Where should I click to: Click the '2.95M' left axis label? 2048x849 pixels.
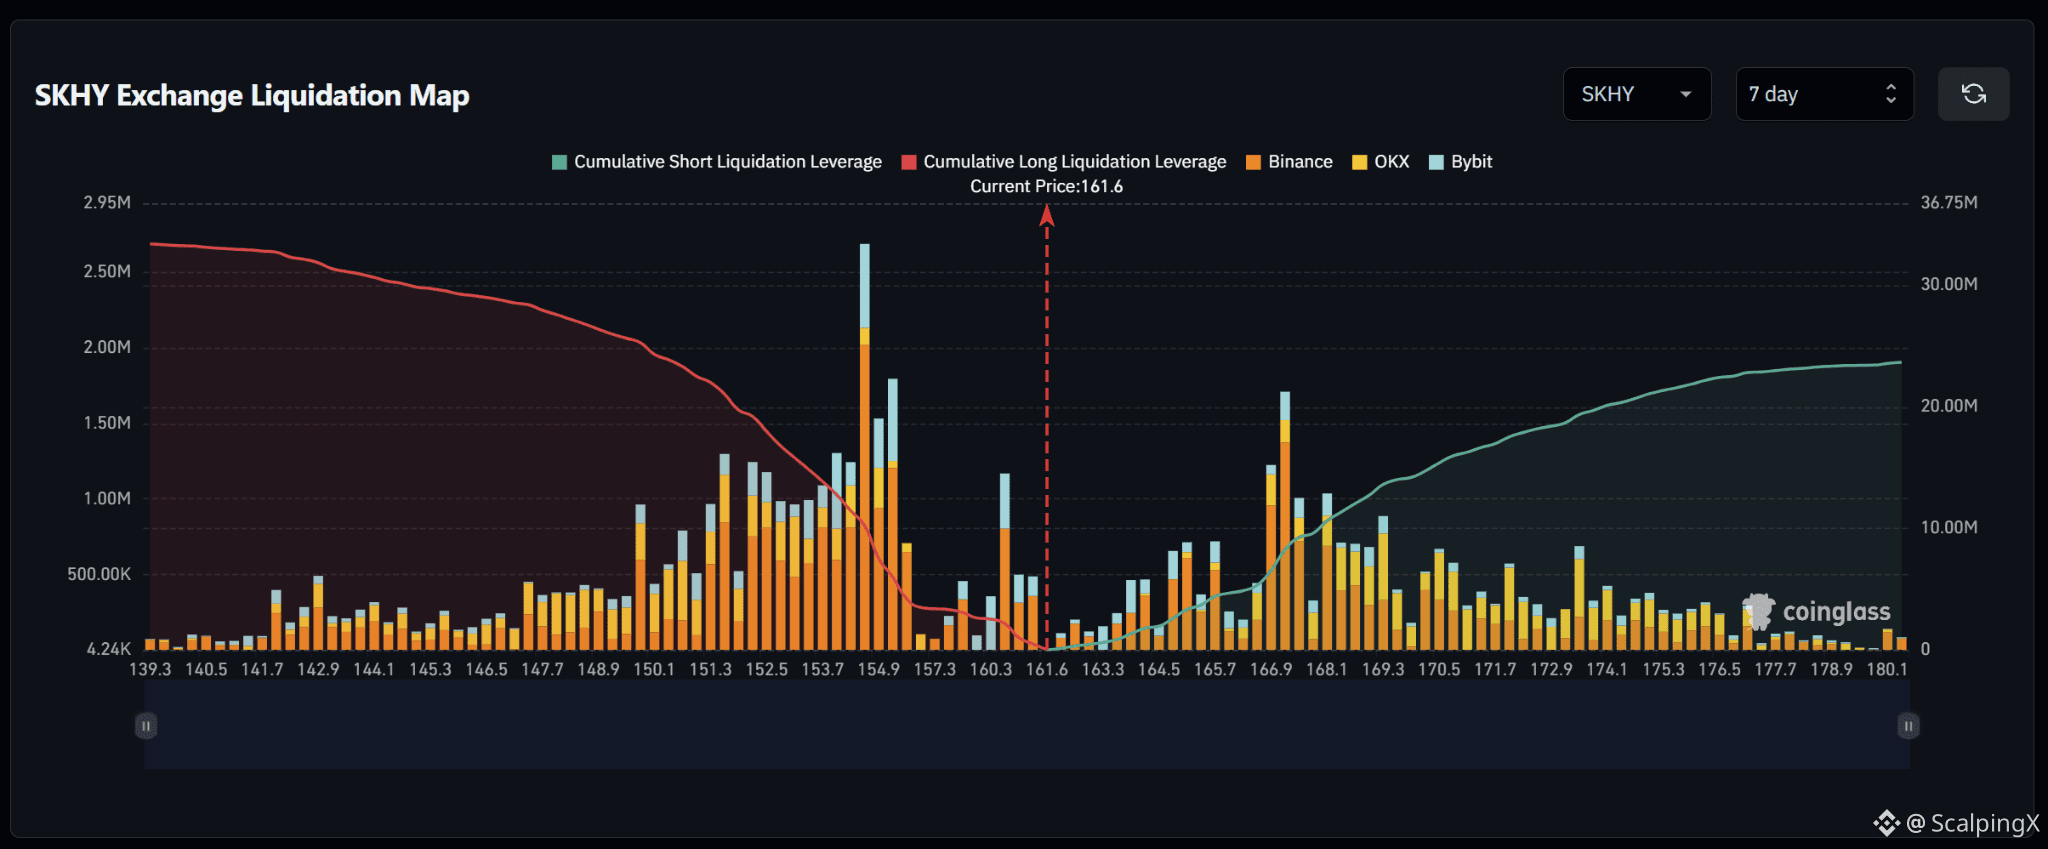[x=107, y=203]
